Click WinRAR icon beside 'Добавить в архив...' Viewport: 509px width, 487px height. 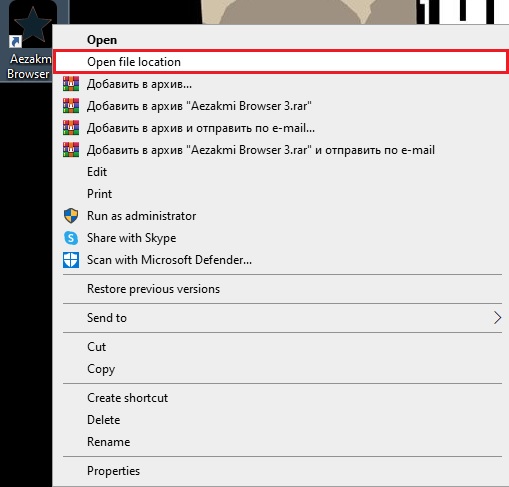click(71, 84)
